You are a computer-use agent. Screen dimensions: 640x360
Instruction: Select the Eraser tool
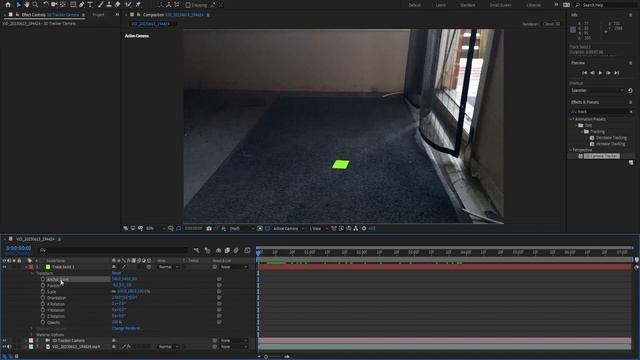[x=118, y=4]
